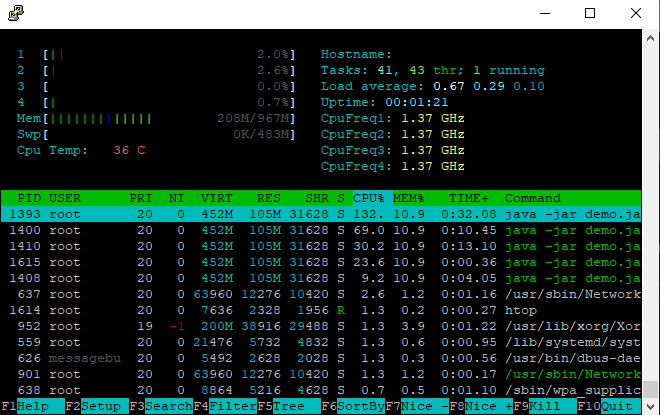Screen dimensions: 661x415
Task: Open F2 Setup in htop footer
Action: pos(97,406)
